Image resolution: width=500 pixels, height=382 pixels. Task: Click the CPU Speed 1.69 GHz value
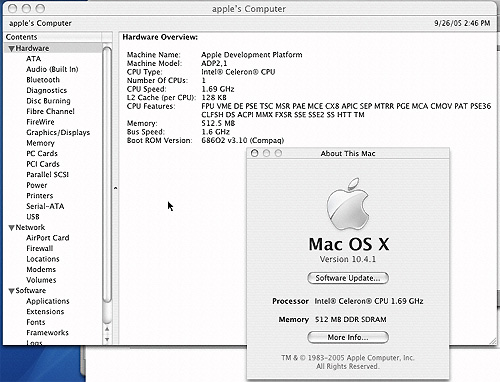click(218, 89)
